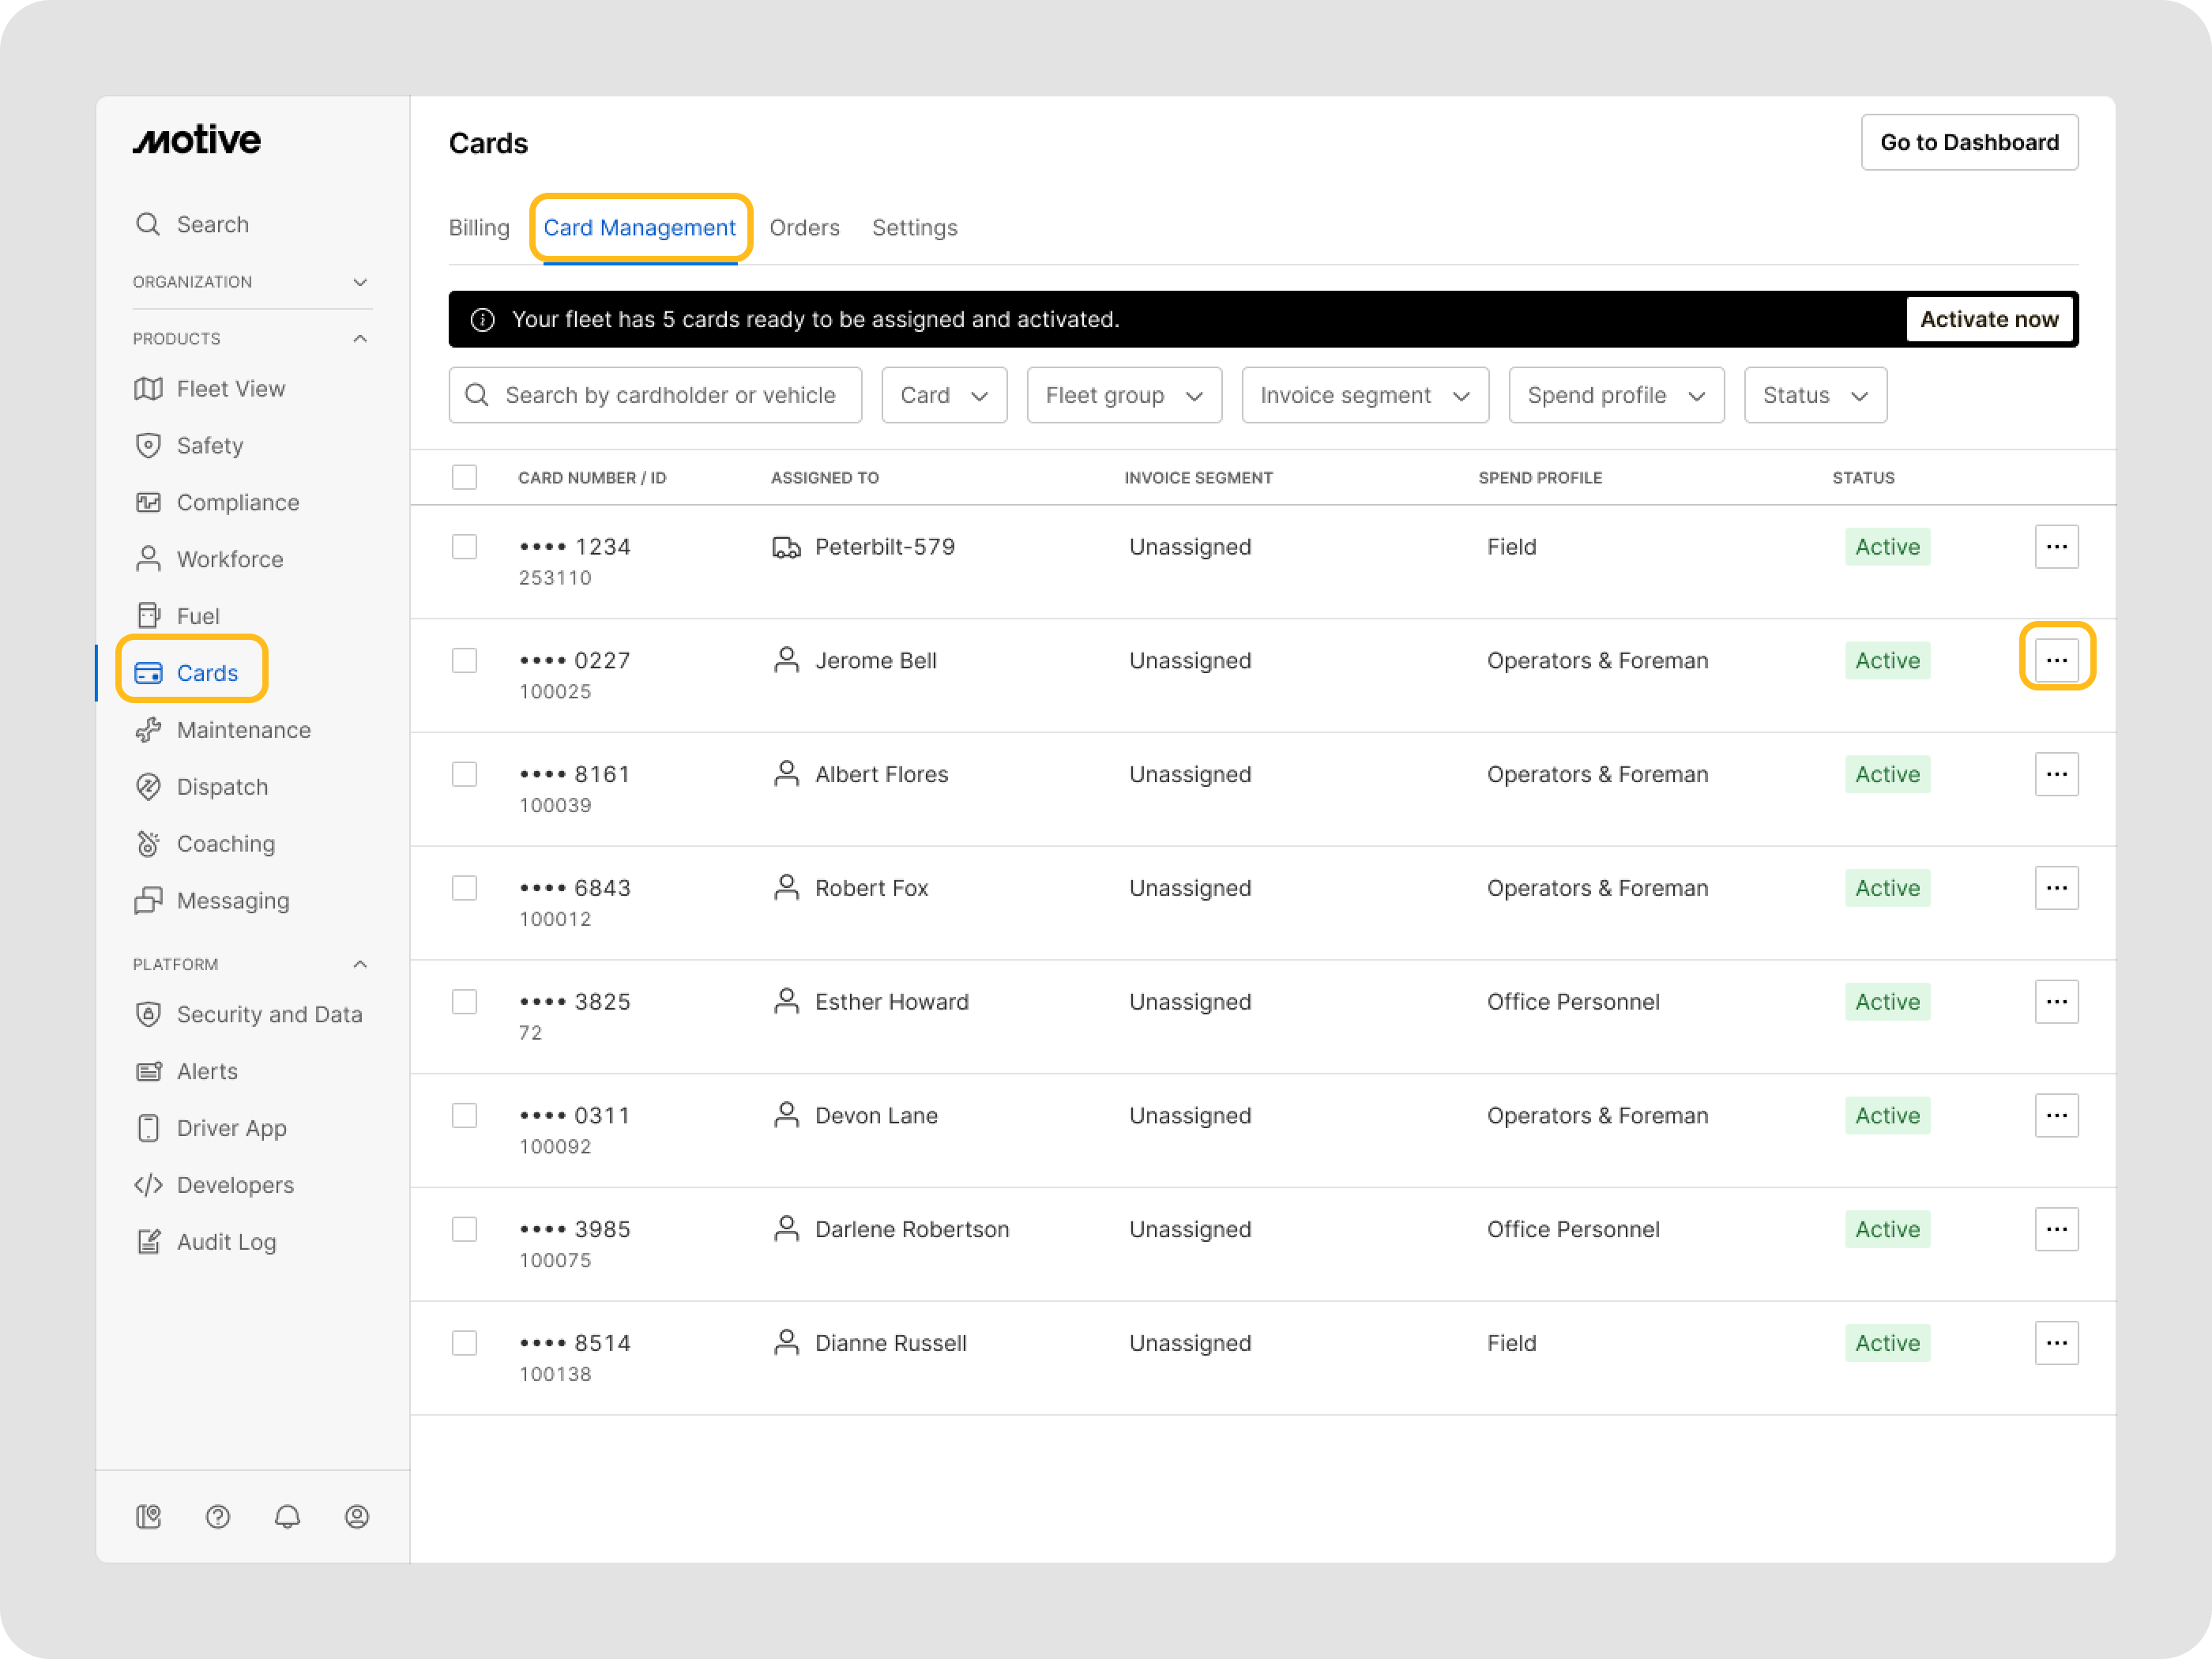The image size is (2212, 1659).
Task: Open Fleet View map icon in sidebar
Action: coord(148,389)
